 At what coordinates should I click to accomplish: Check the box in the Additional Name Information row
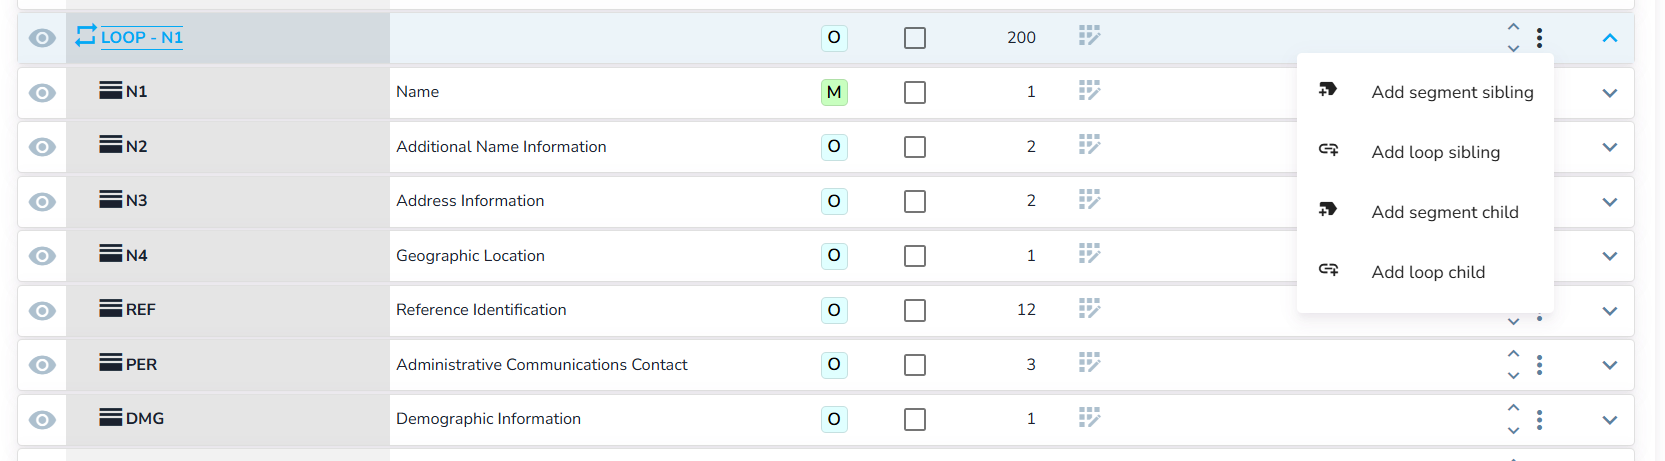[x=914, y=147]
